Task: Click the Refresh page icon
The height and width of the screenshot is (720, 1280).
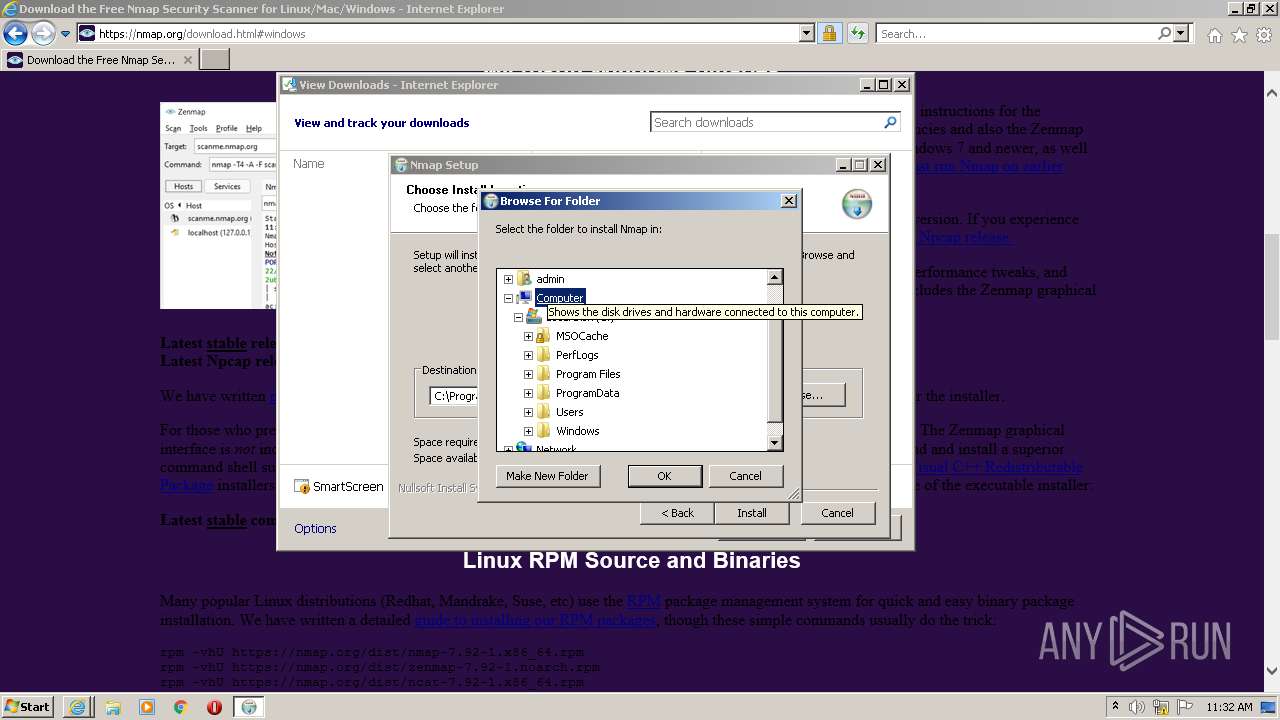Action: pos(857,33)
